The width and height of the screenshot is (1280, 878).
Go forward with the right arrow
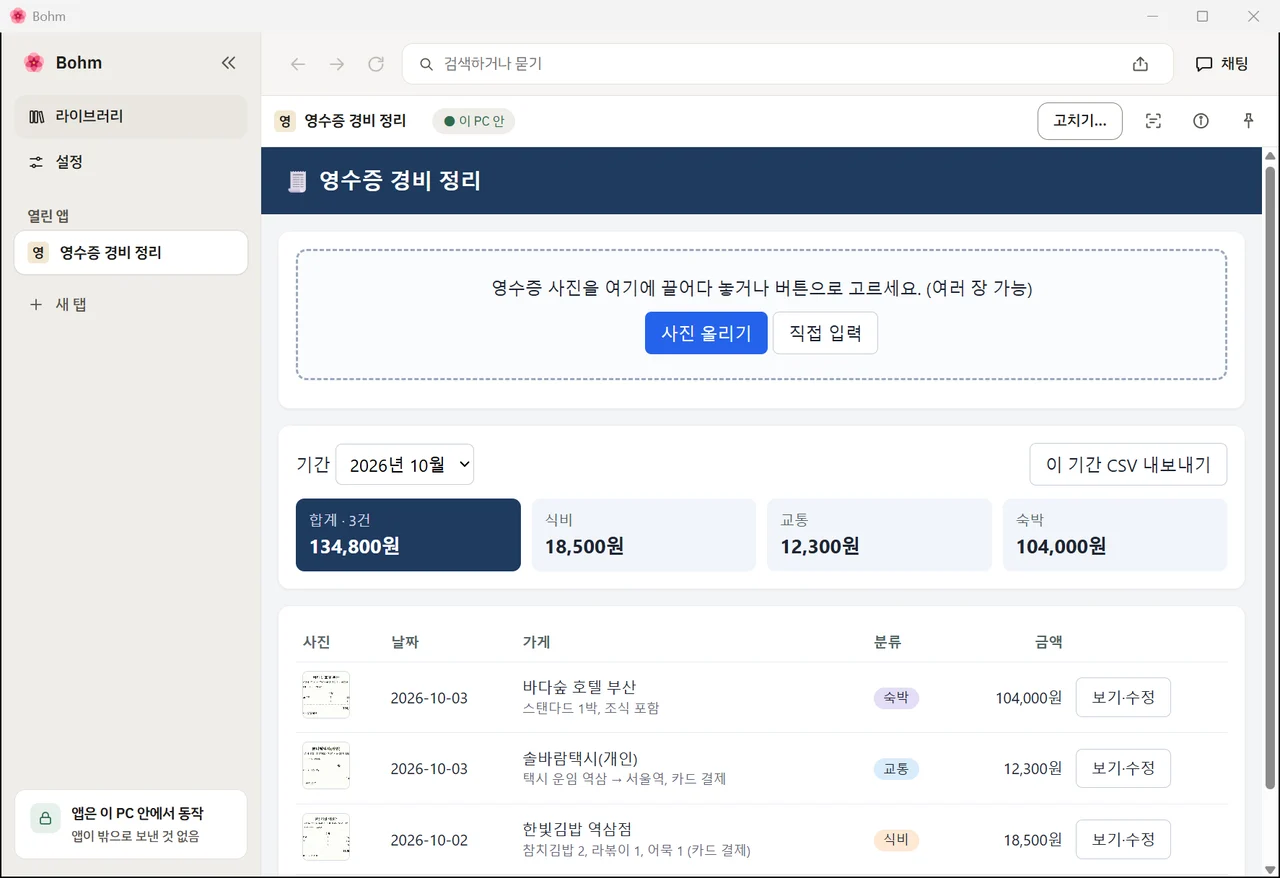[337, 64]
